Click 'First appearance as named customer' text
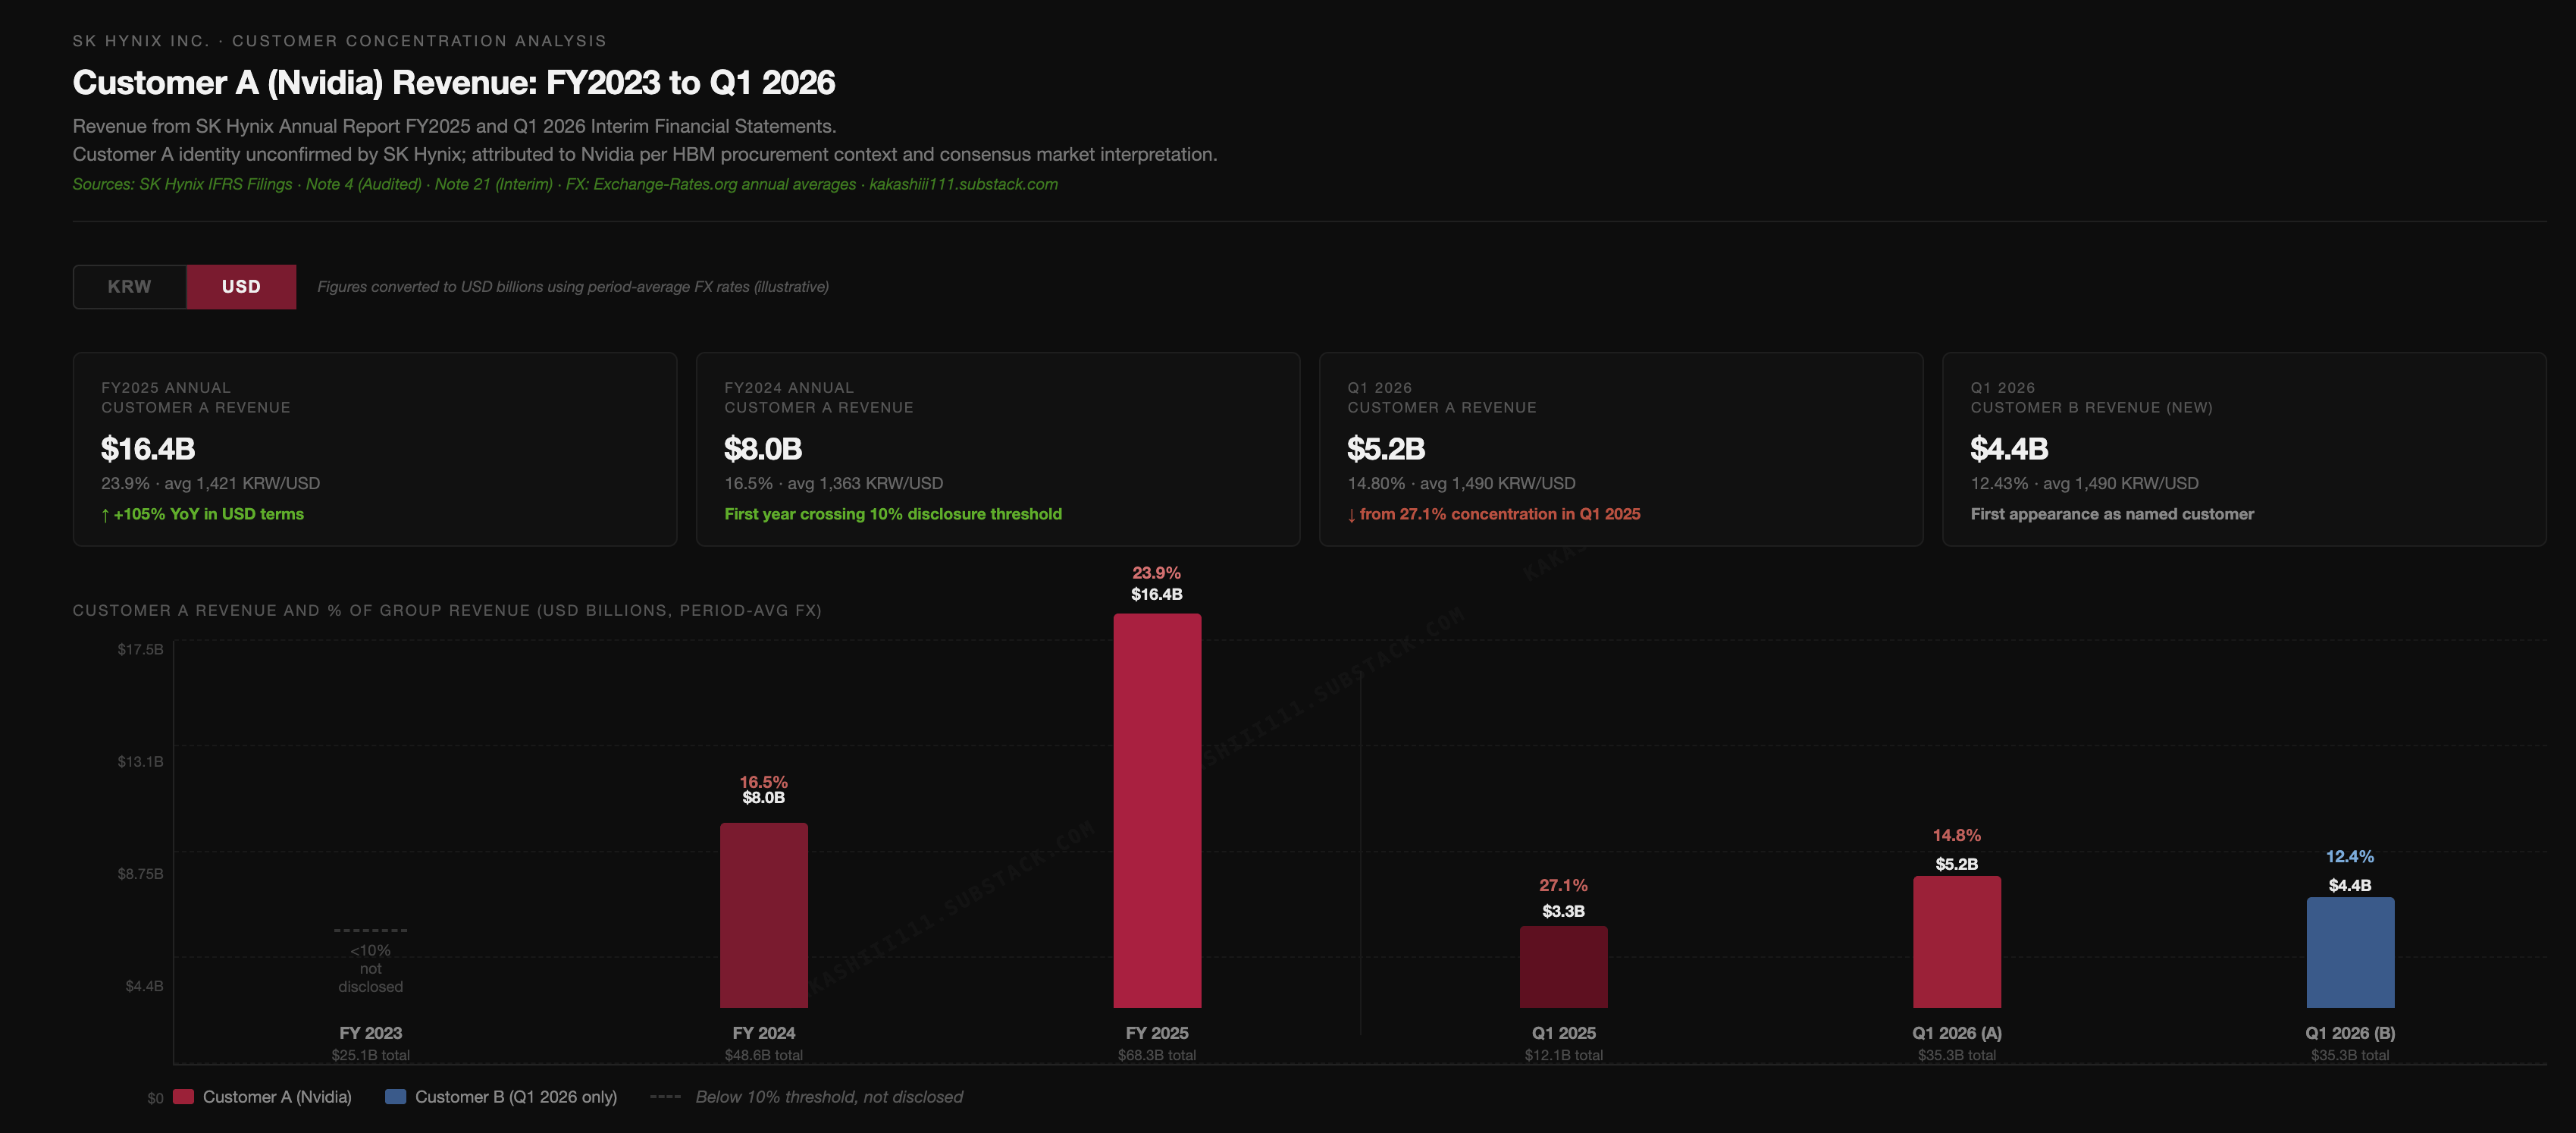The width and height of the screenshot is (2576, 1133). click(x=2112, y=514)
